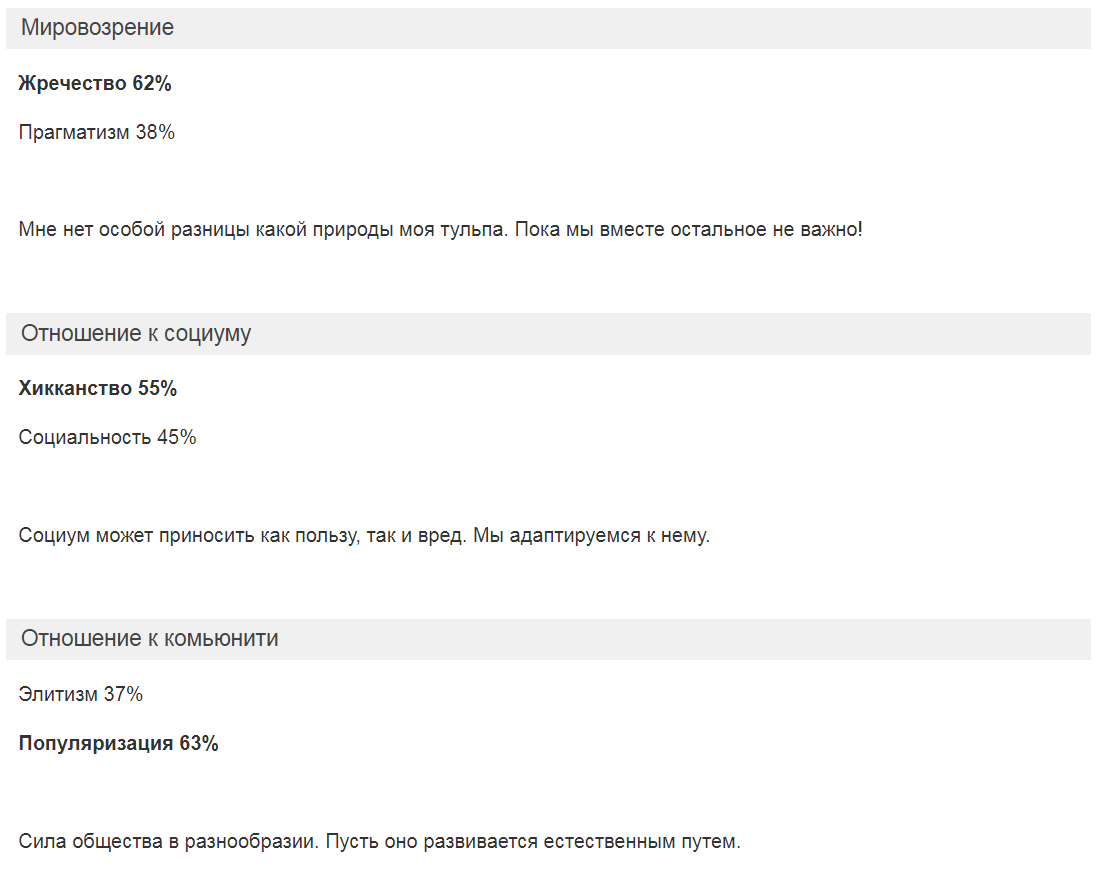Click the Прагматизм 38% line
1101x885 pixels.
[x=96, y=133]
